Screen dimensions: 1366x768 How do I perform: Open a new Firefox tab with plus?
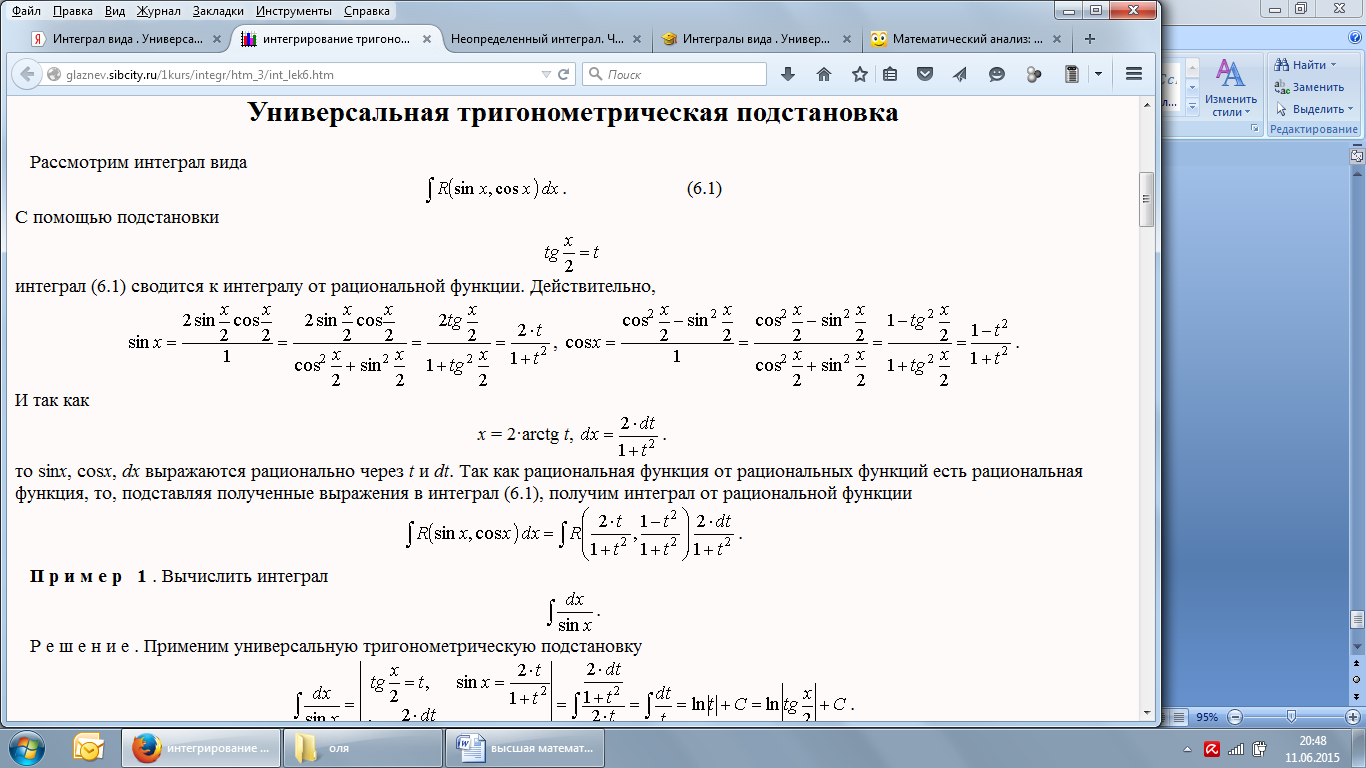click(1090, 40)
